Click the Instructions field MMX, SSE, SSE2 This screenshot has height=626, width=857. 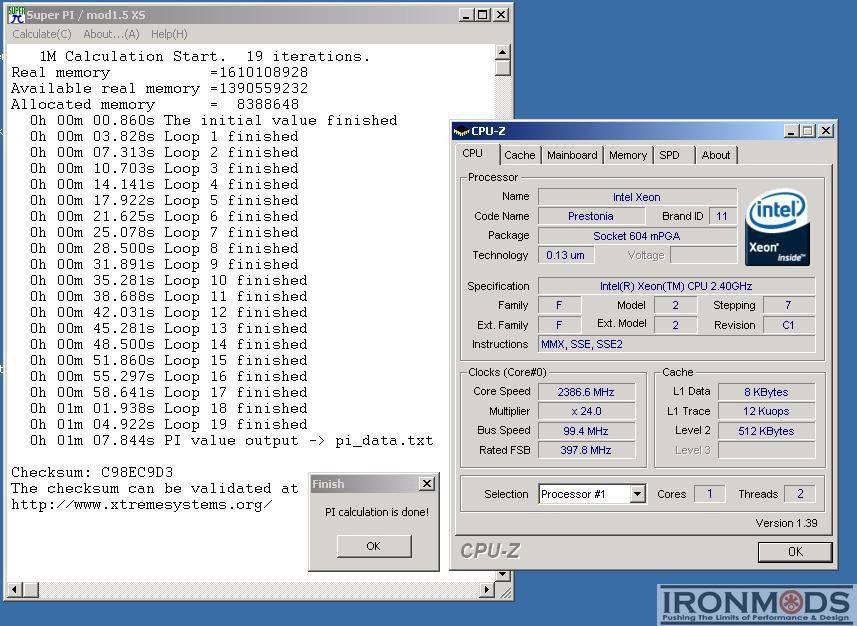pos(677,344)
